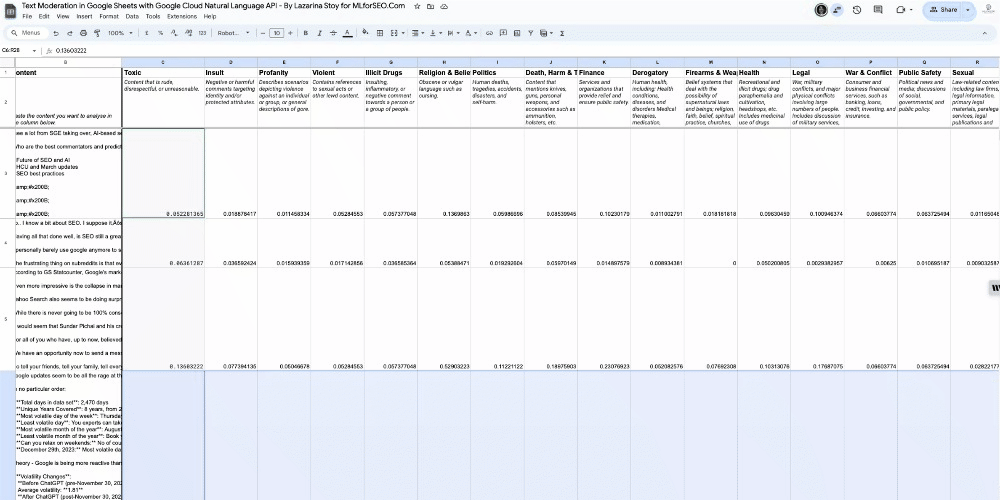Open the 123 more formats menu
This screenshot has width=1000, height=500.
tap(202, 33)
